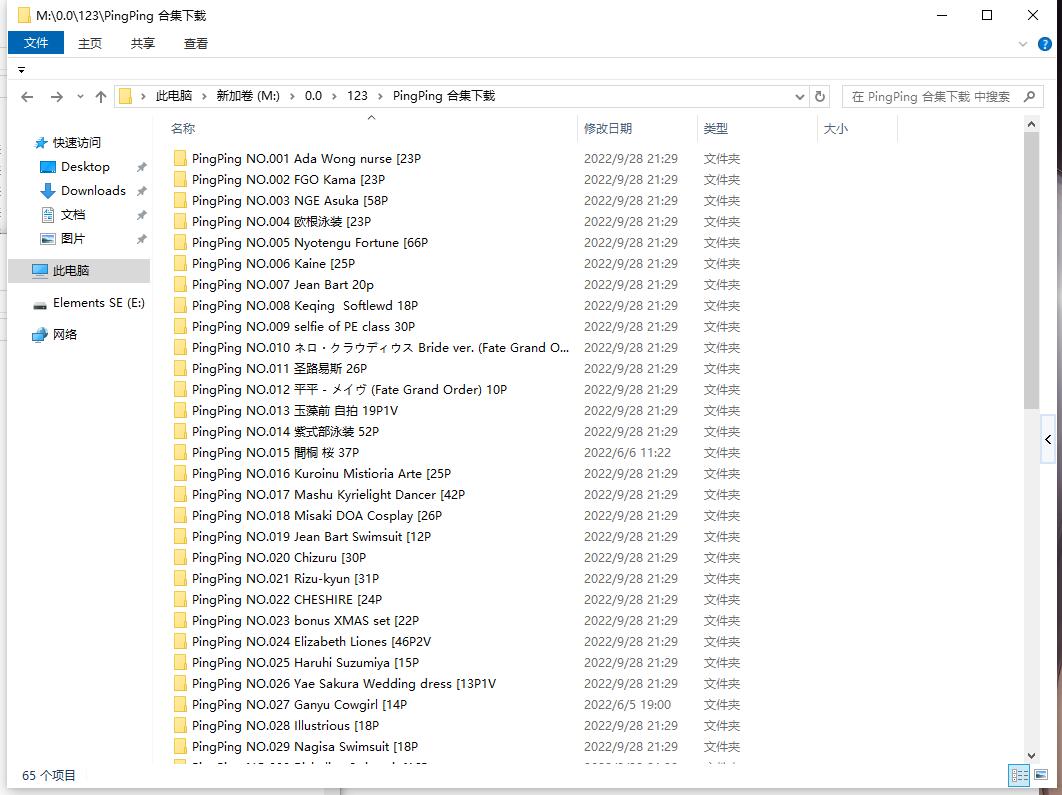The image size is (1062, 795).
Task: Unpin 文档 using its pin icon
Action: coord(142,215)
